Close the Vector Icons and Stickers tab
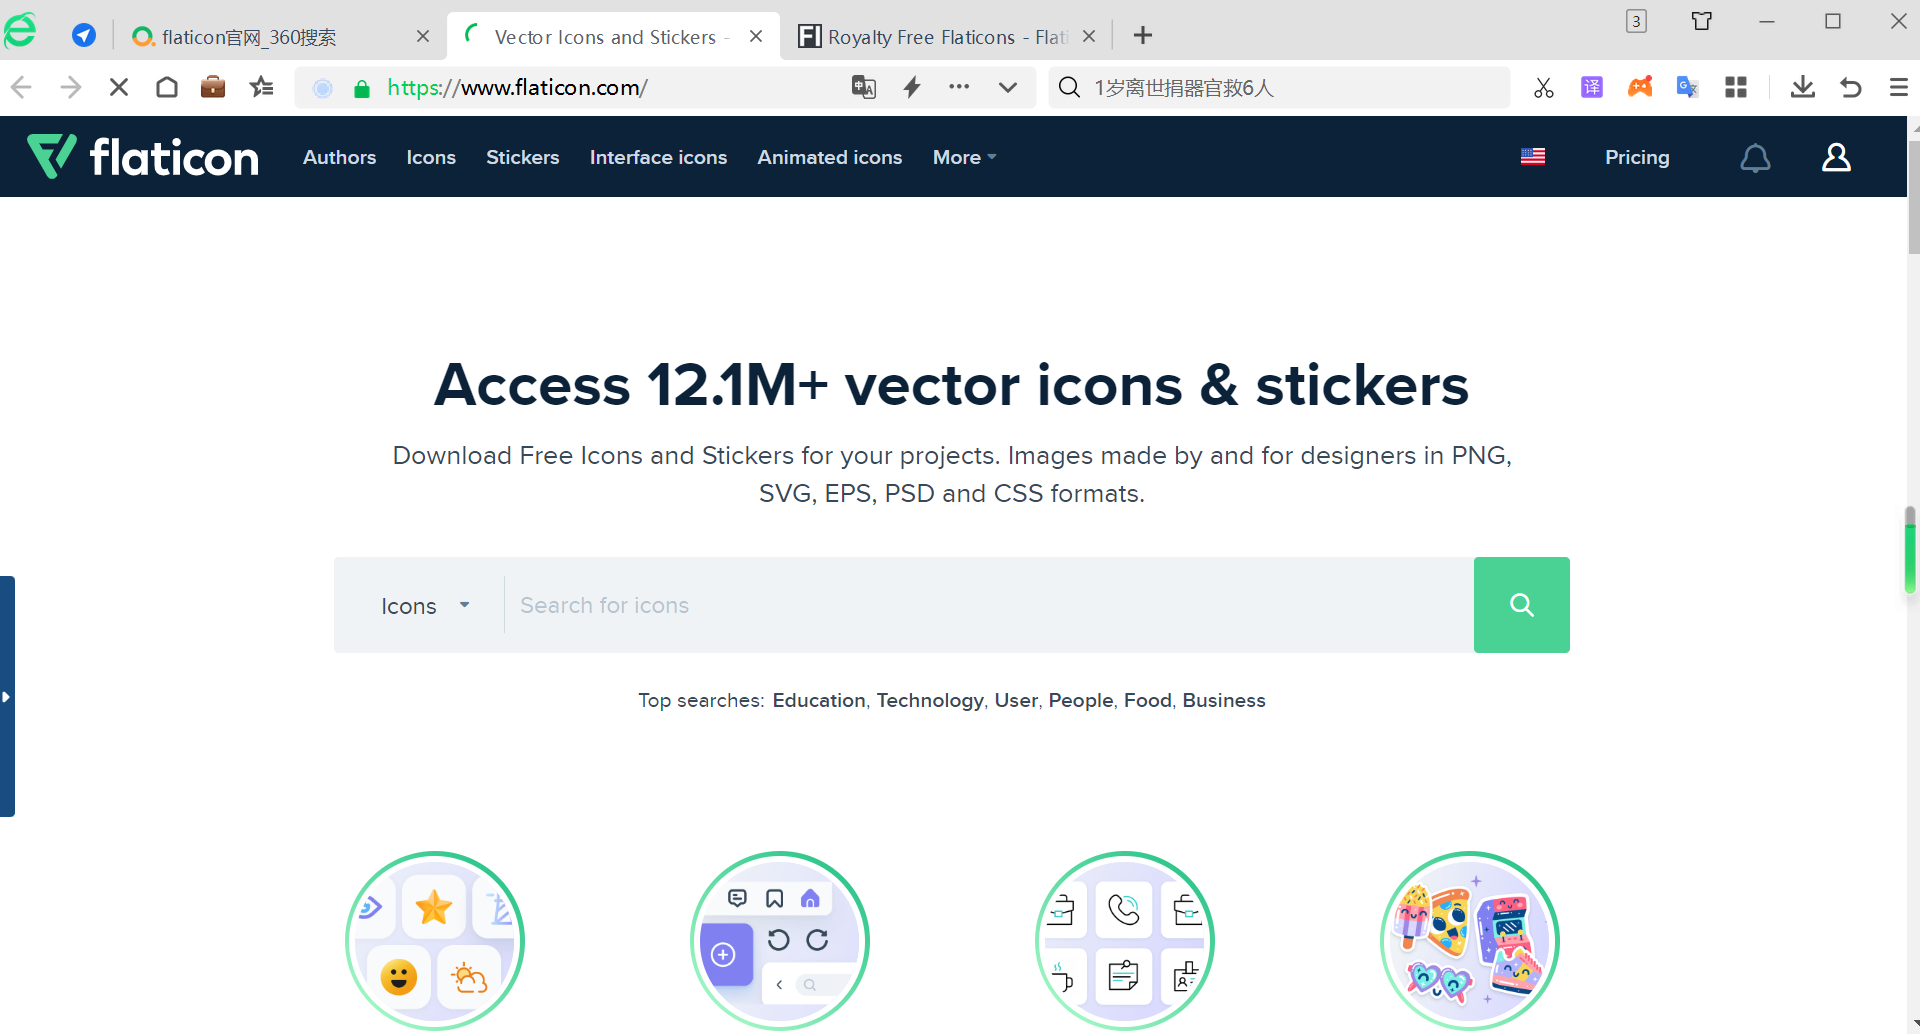The image size is (1920, 1034). [x=756, y=36]
